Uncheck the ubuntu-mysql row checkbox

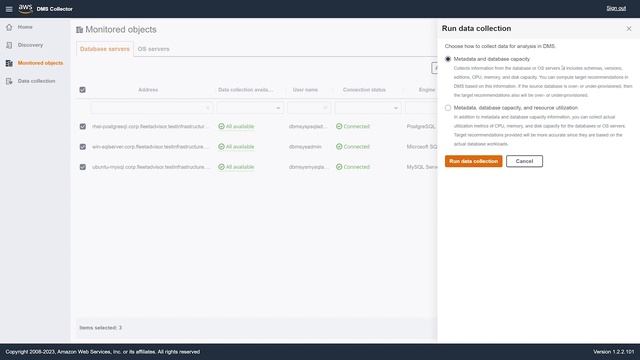coord(82,167)
